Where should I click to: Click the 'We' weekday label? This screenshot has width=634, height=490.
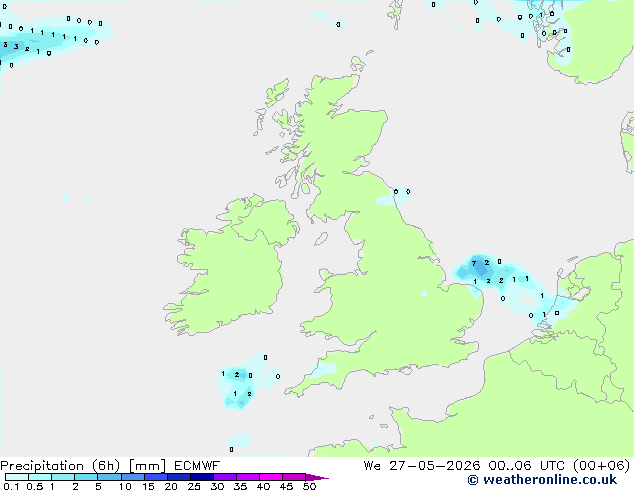click(x=372, y=466)
